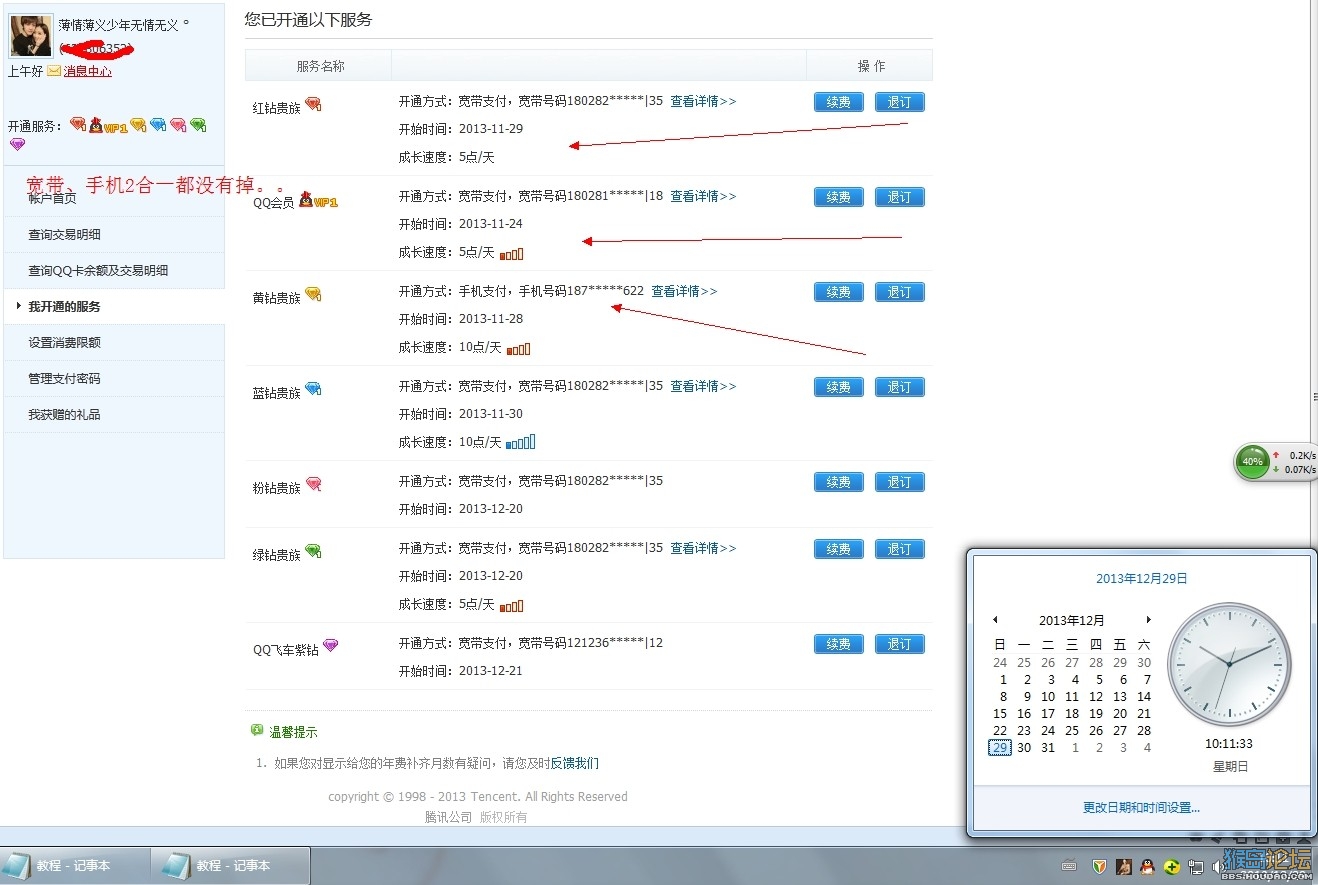Viewport: 1318px width, 885px height.
Task: Click 续费 for 粉钻贵族
Action: tap(839, 482)
